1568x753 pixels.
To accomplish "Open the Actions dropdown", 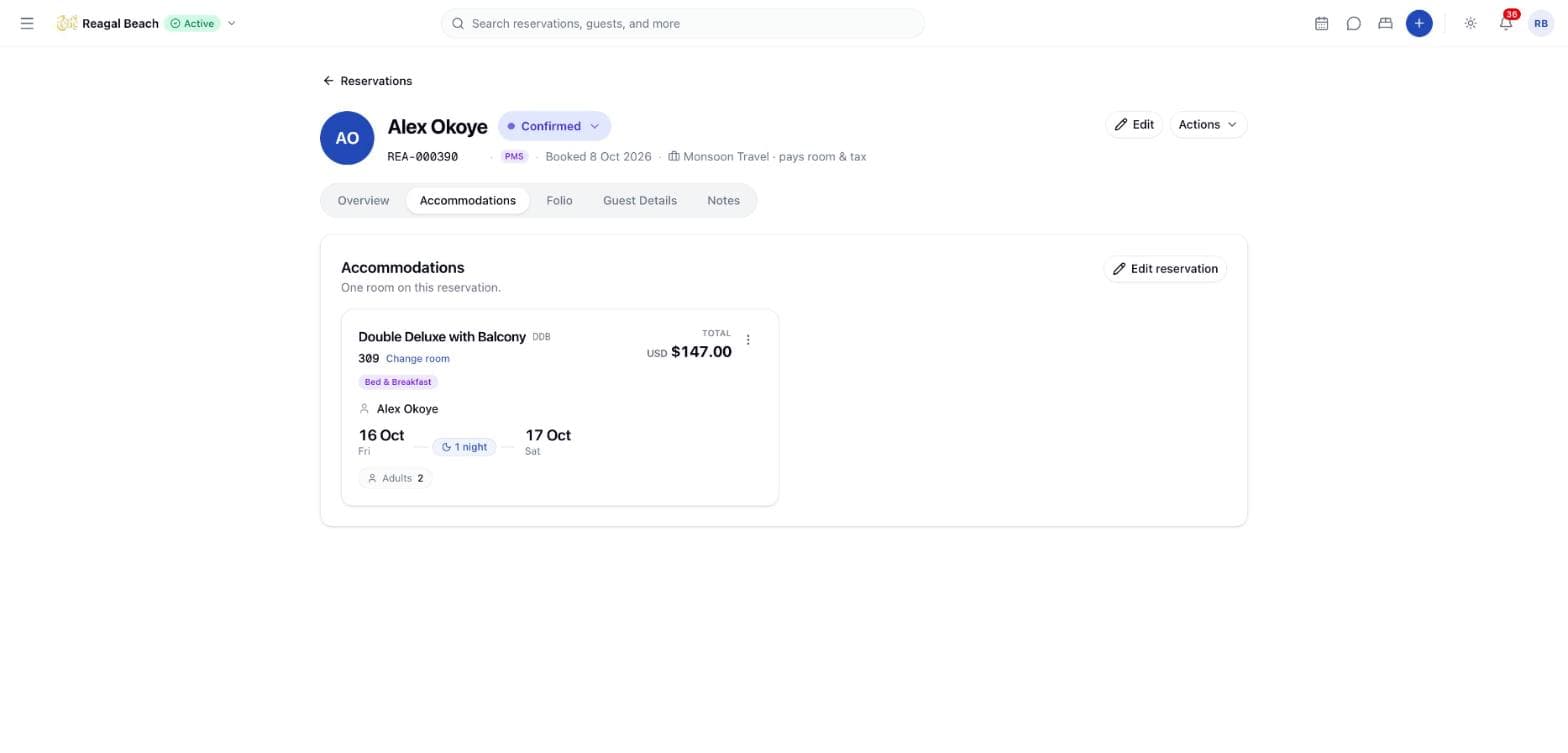I will [1207, 125].
